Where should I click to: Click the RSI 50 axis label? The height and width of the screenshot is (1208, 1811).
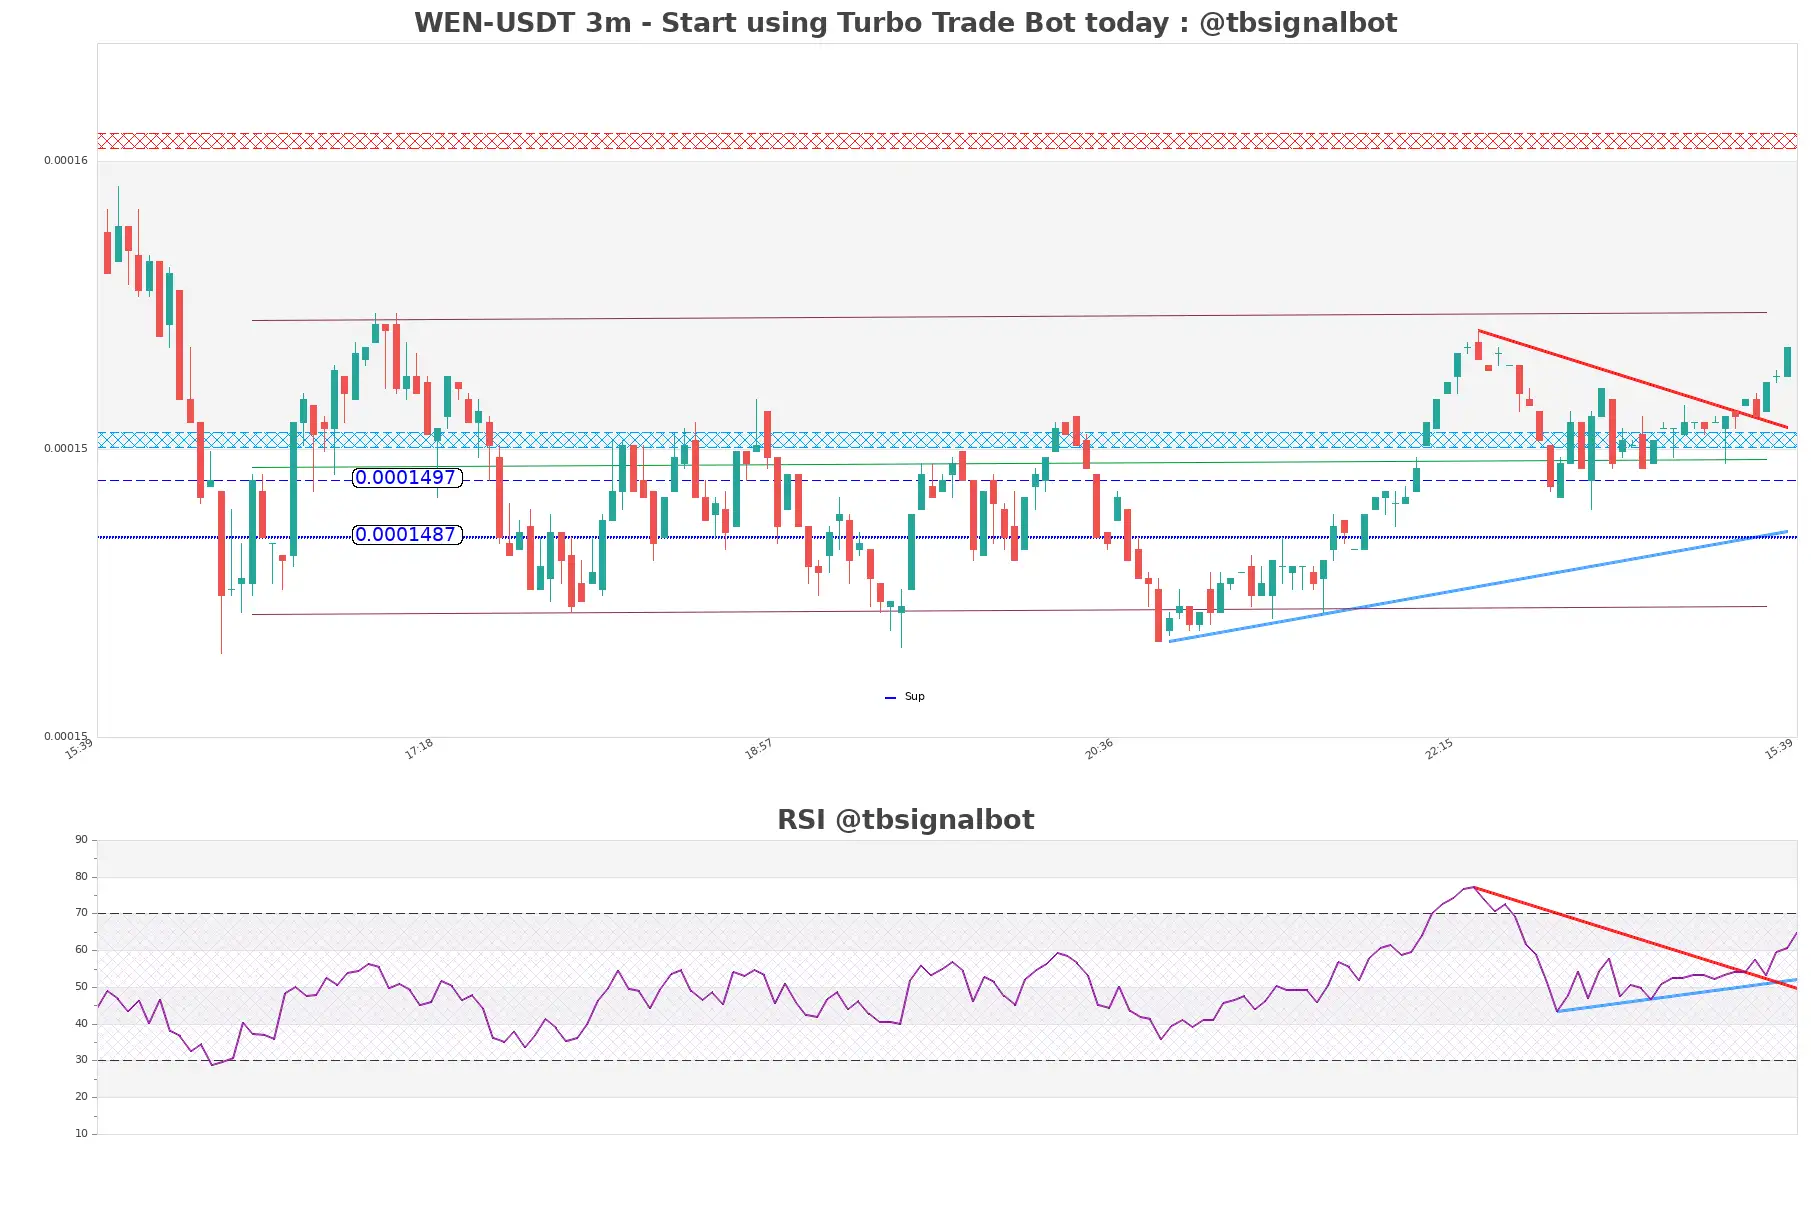[x=81, y=987]
